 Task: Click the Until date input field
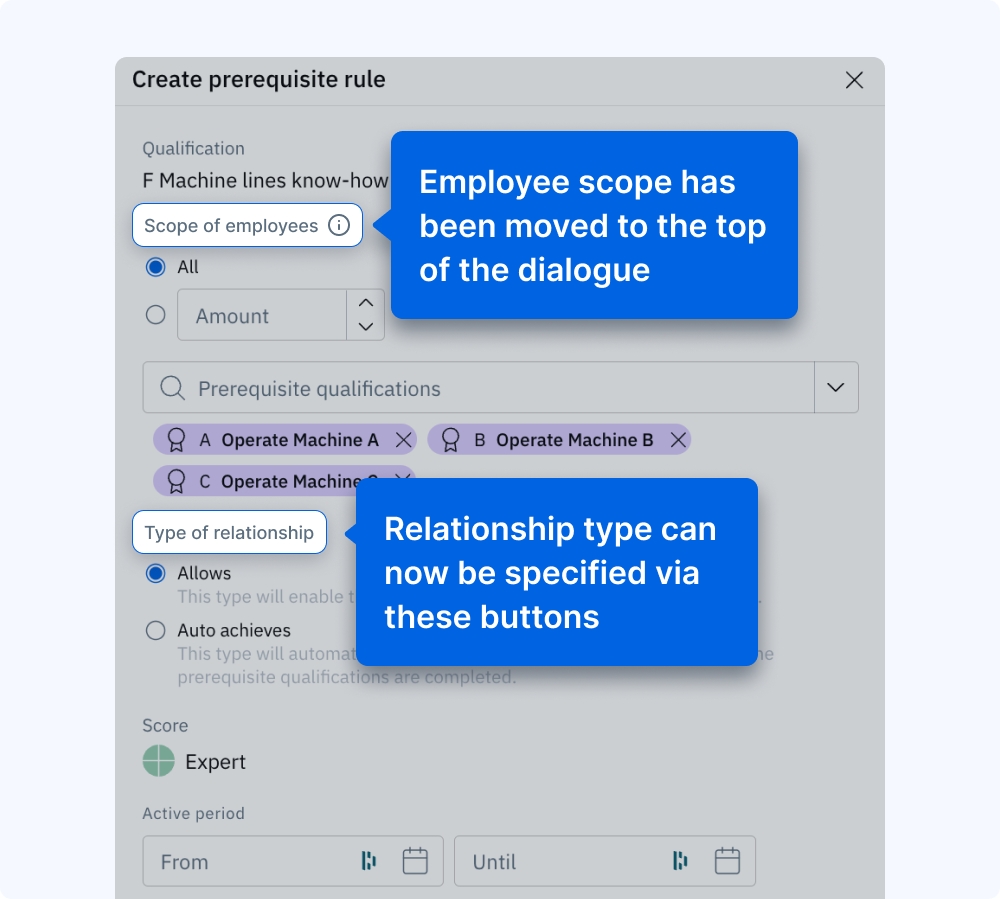(560, 861)
